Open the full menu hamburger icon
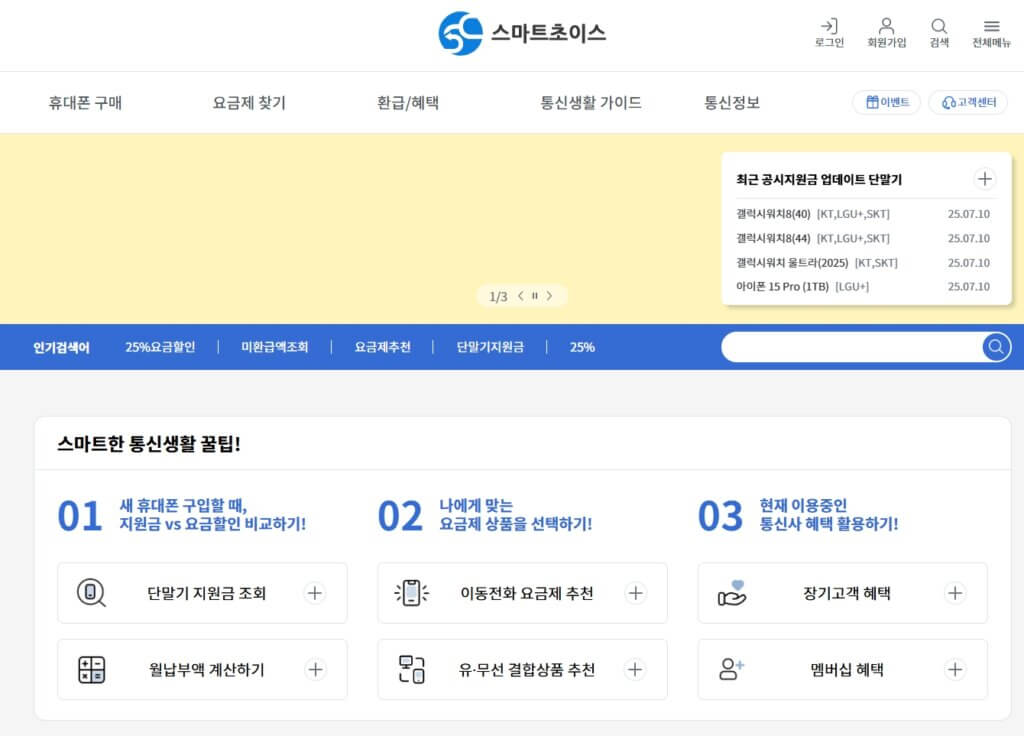The height and width of the screenshot is (736, 1024). point(991,27)
